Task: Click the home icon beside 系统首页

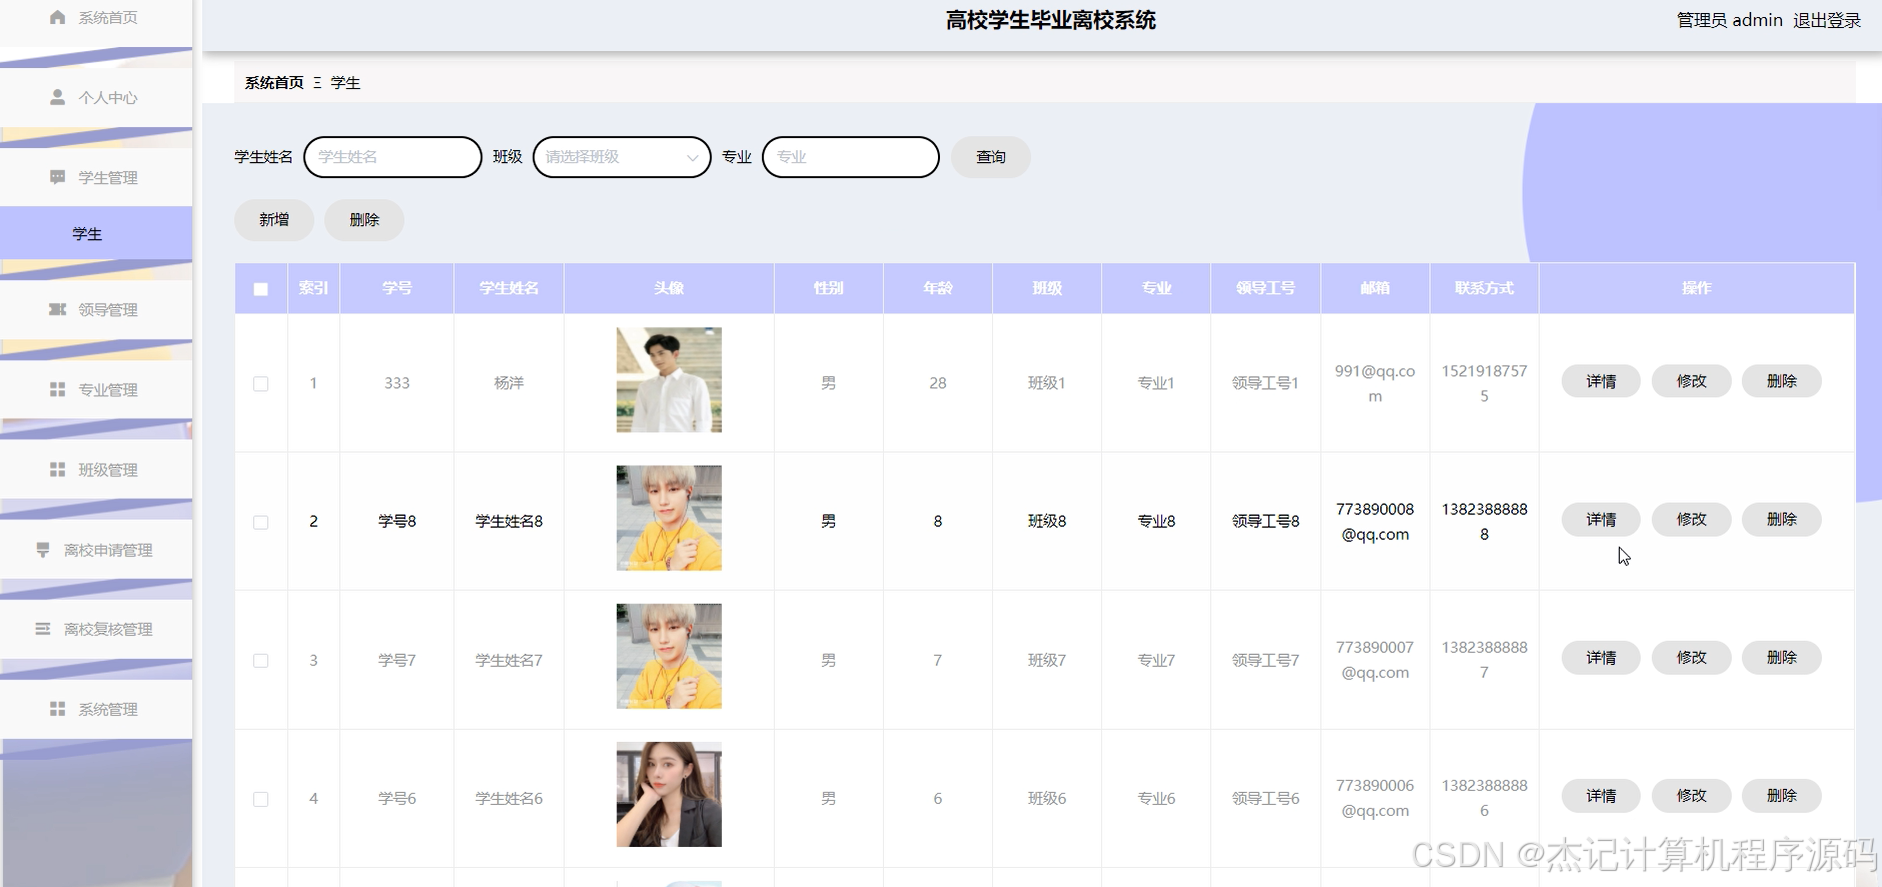Action: pos(58,17)
